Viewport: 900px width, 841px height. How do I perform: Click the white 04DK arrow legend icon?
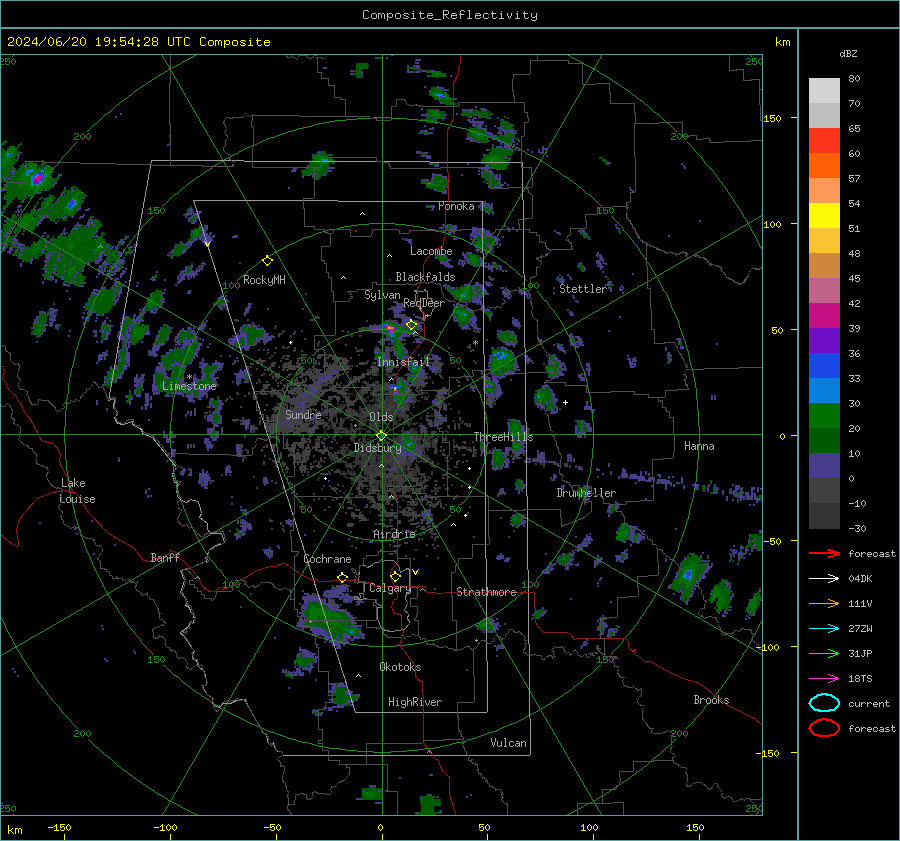click(x=824, y=578)
